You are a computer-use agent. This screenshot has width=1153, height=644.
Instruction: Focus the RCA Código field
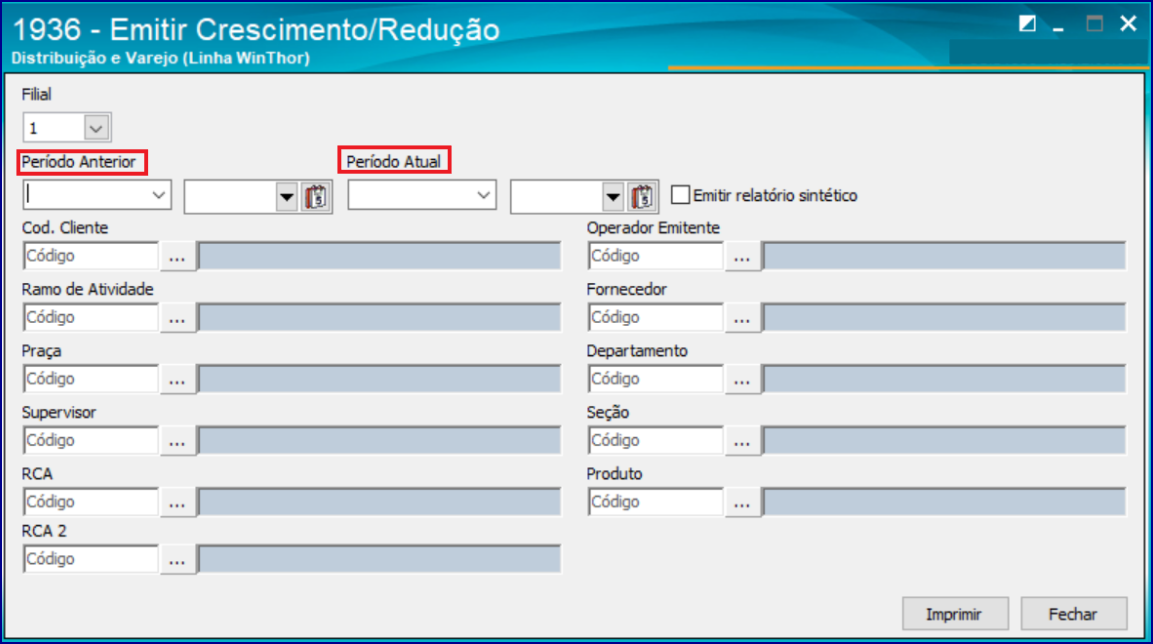click(90, 501)
